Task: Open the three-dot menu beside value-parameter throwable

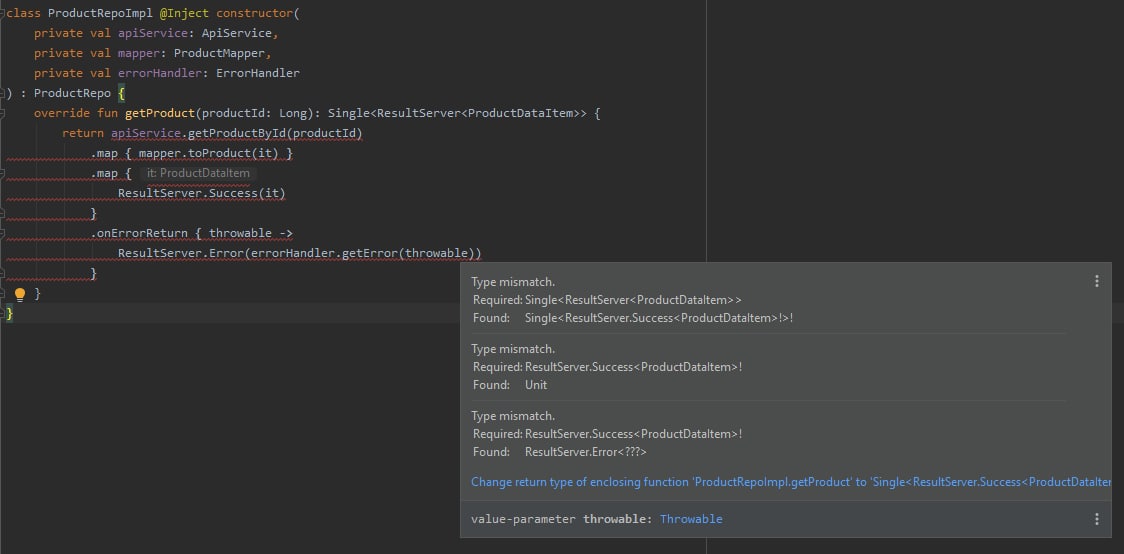Action: 1096,519
